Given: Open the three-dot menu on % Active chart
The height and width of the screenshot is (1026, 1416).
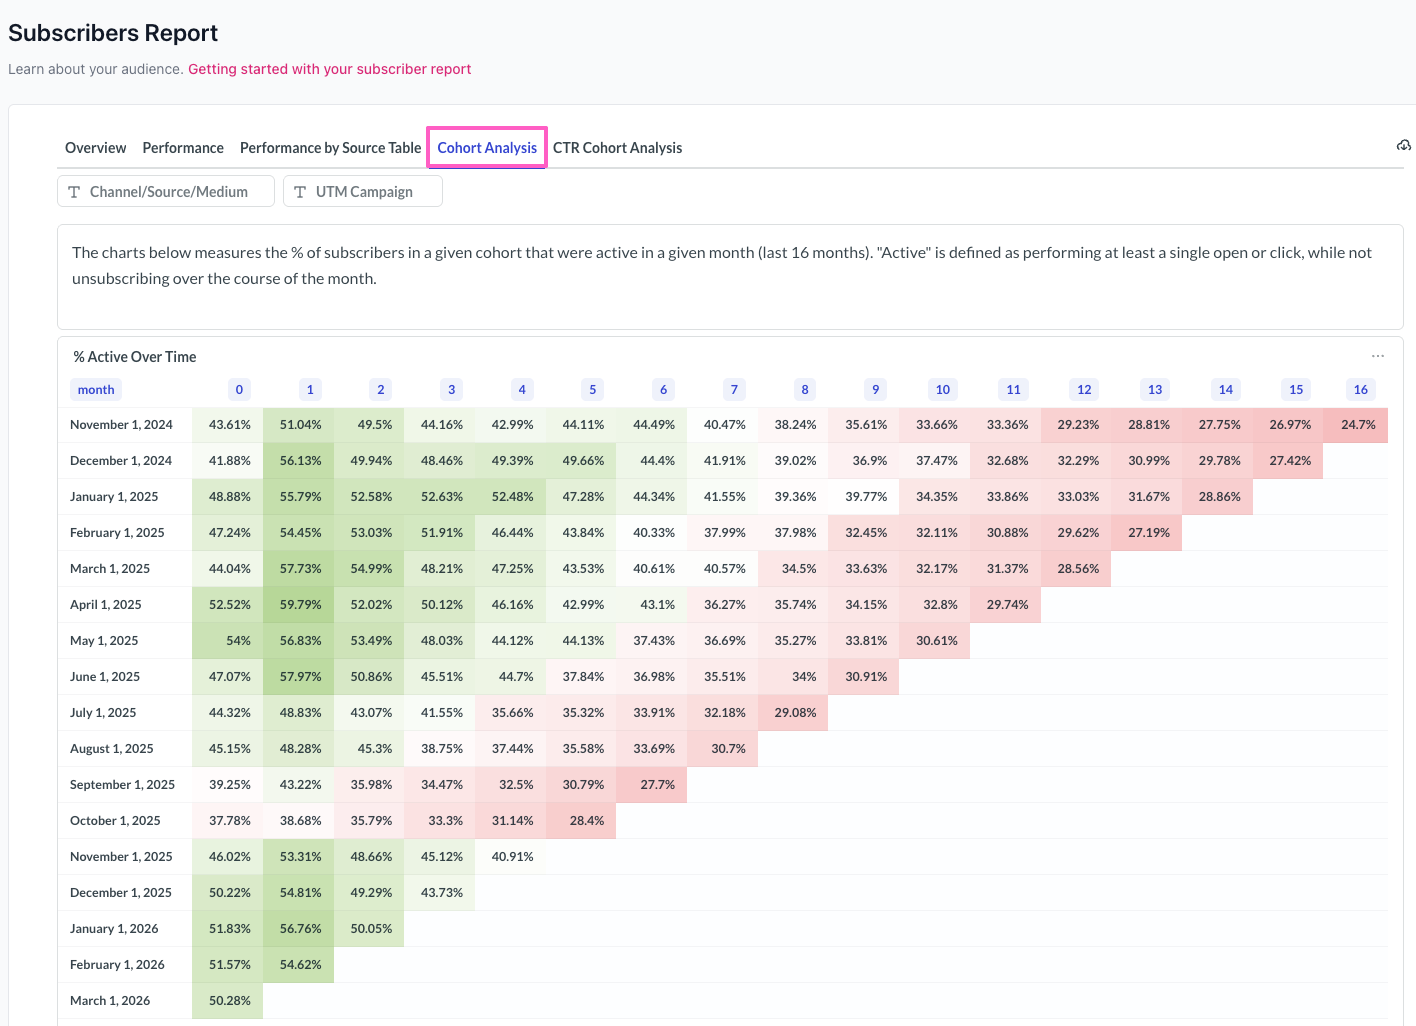Looking at the screenshot, I should (1378, 357).
